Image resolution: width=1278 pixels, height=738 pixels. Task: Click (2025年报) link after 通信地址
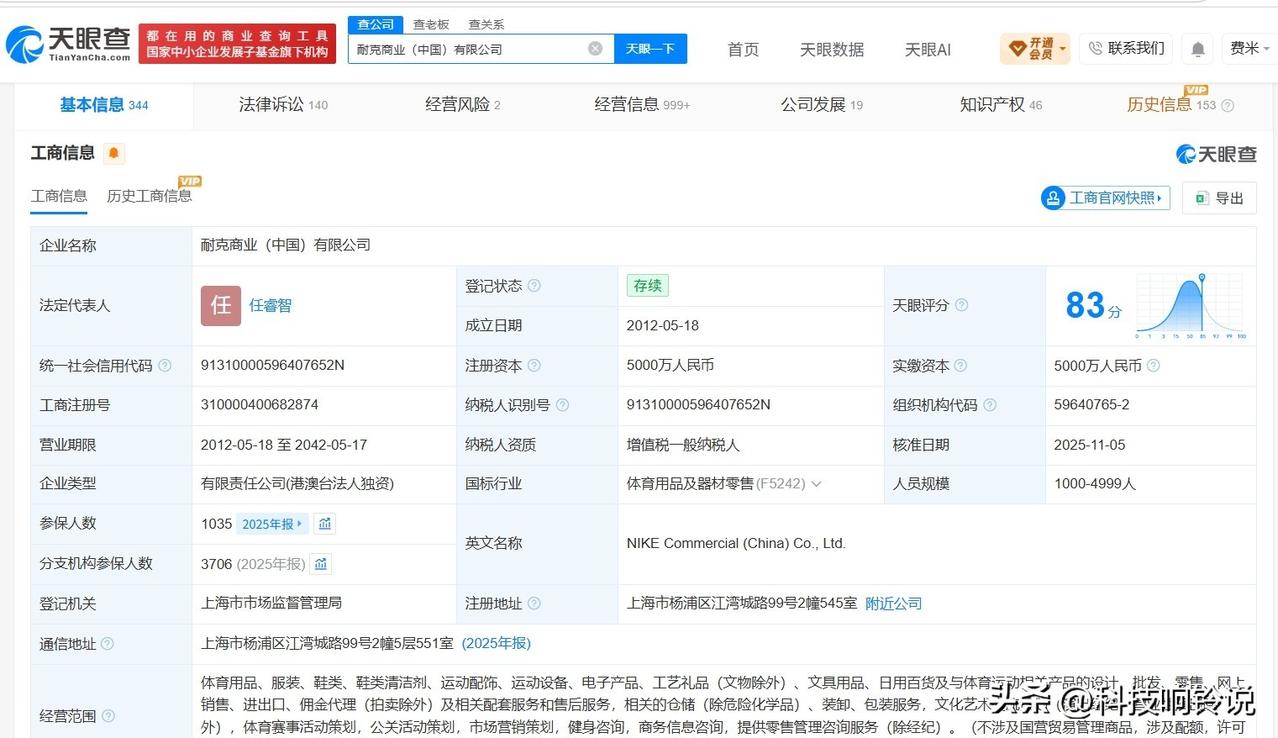pos(496,644)
